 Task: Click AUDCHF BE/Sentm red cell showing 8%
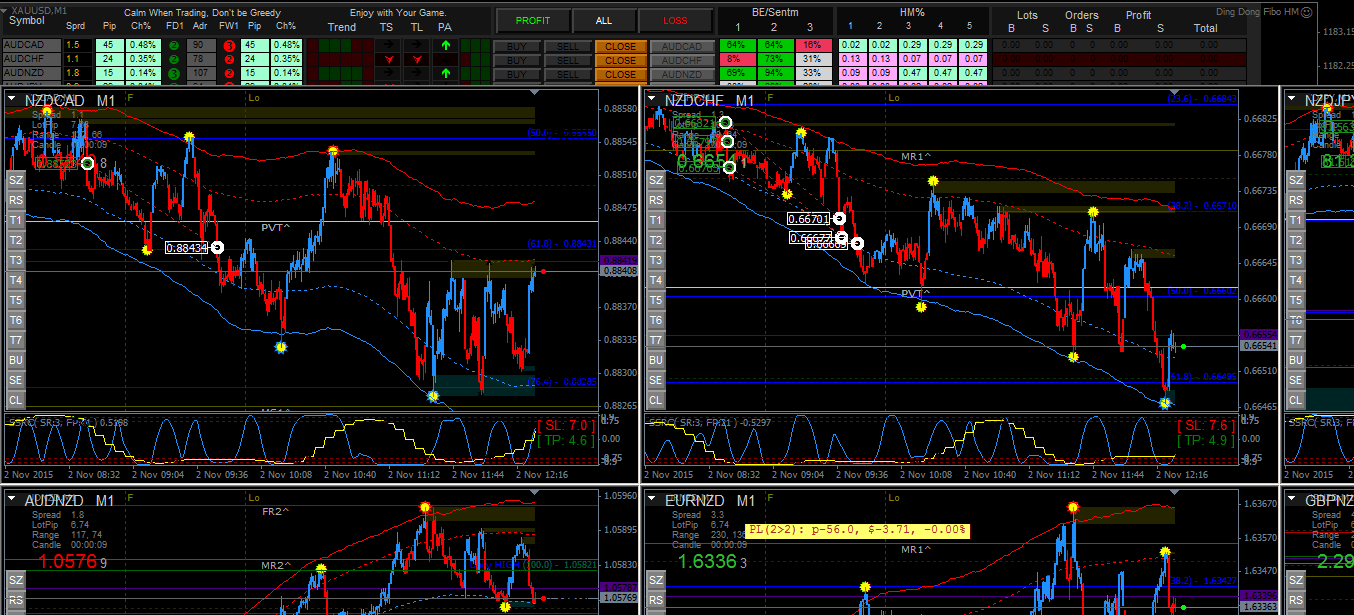coord(737,60)
